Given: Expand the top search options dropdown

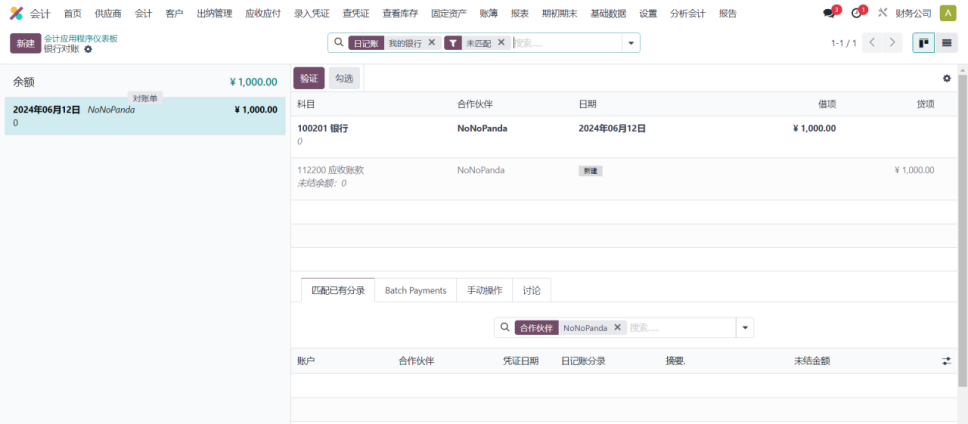Looking at the screenshot, I should [631, 43].
